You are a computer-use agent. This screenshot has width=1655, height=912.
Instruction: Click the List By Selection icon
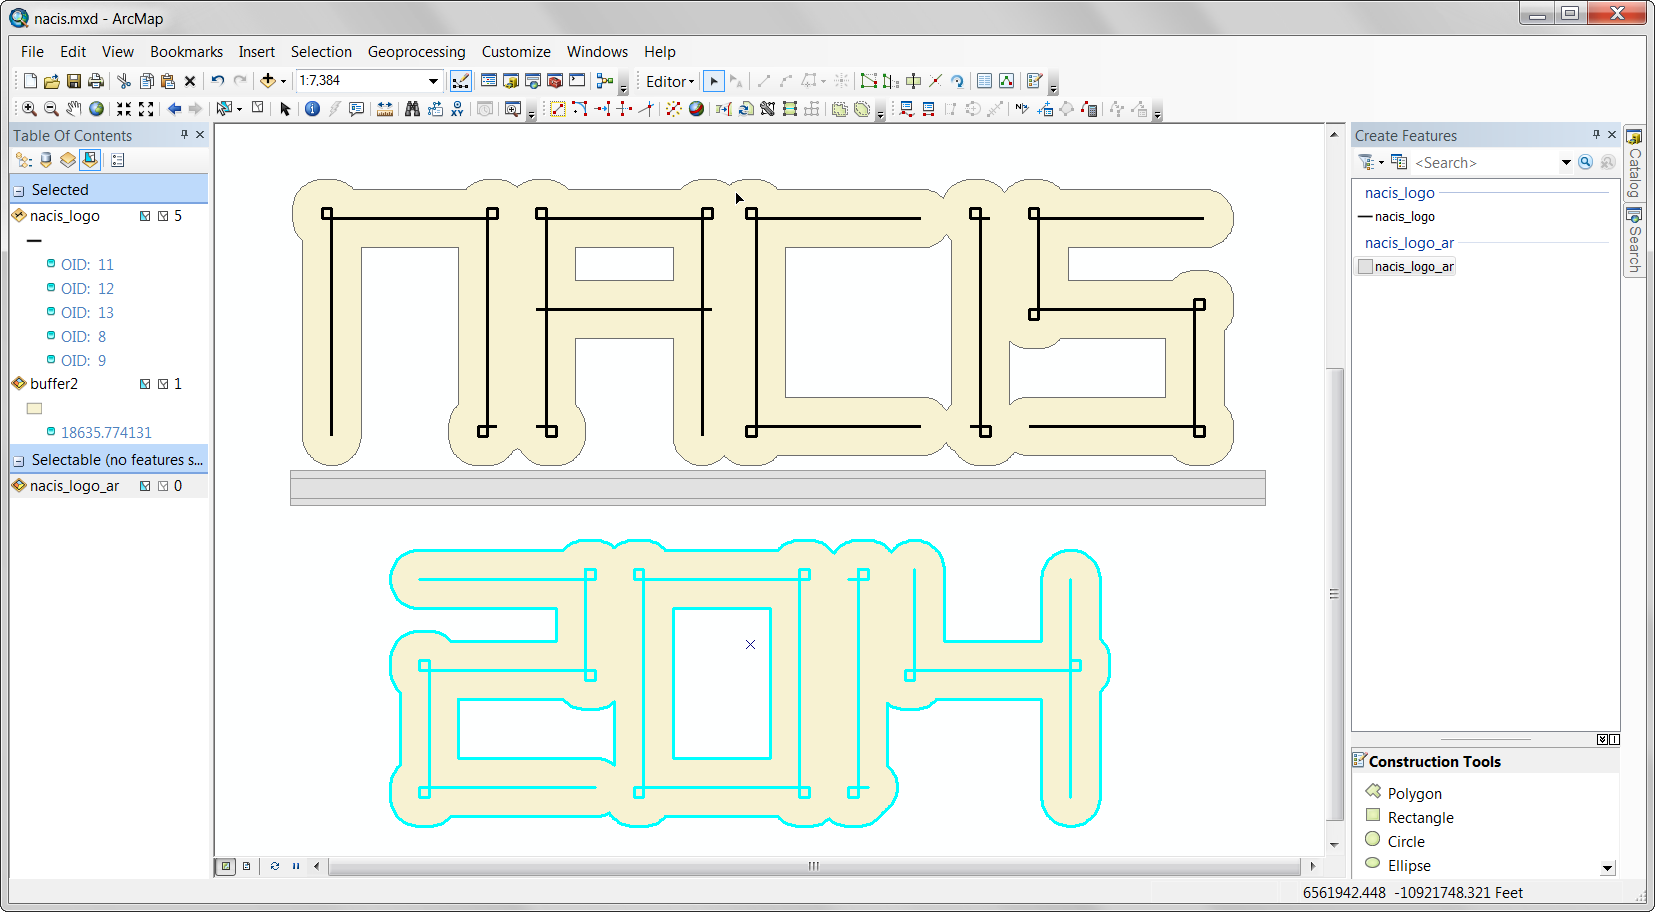tap(90, 160)
